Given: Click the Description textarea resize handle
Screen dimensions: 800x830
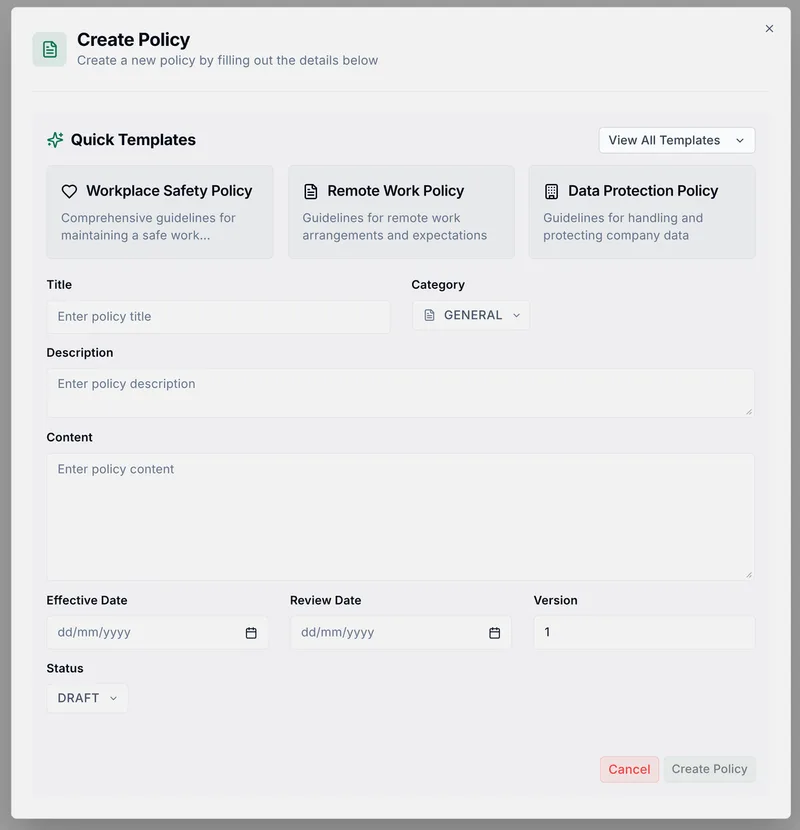Looking at the screenshot, I should tap(749, 411).
